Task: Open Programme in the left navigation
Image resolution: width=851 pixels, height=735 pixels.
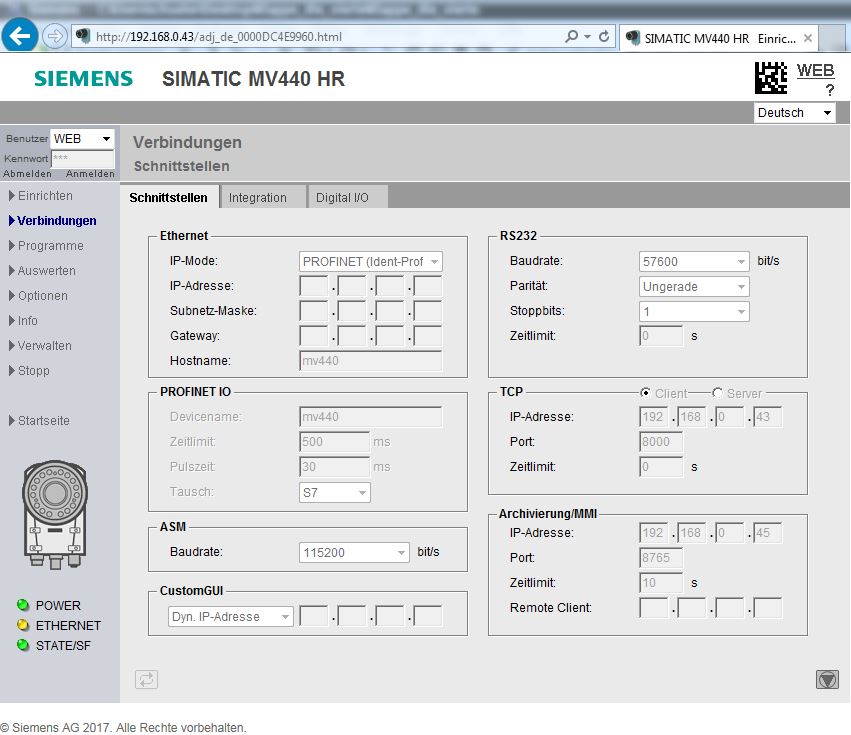Action: tap(50, 245)
